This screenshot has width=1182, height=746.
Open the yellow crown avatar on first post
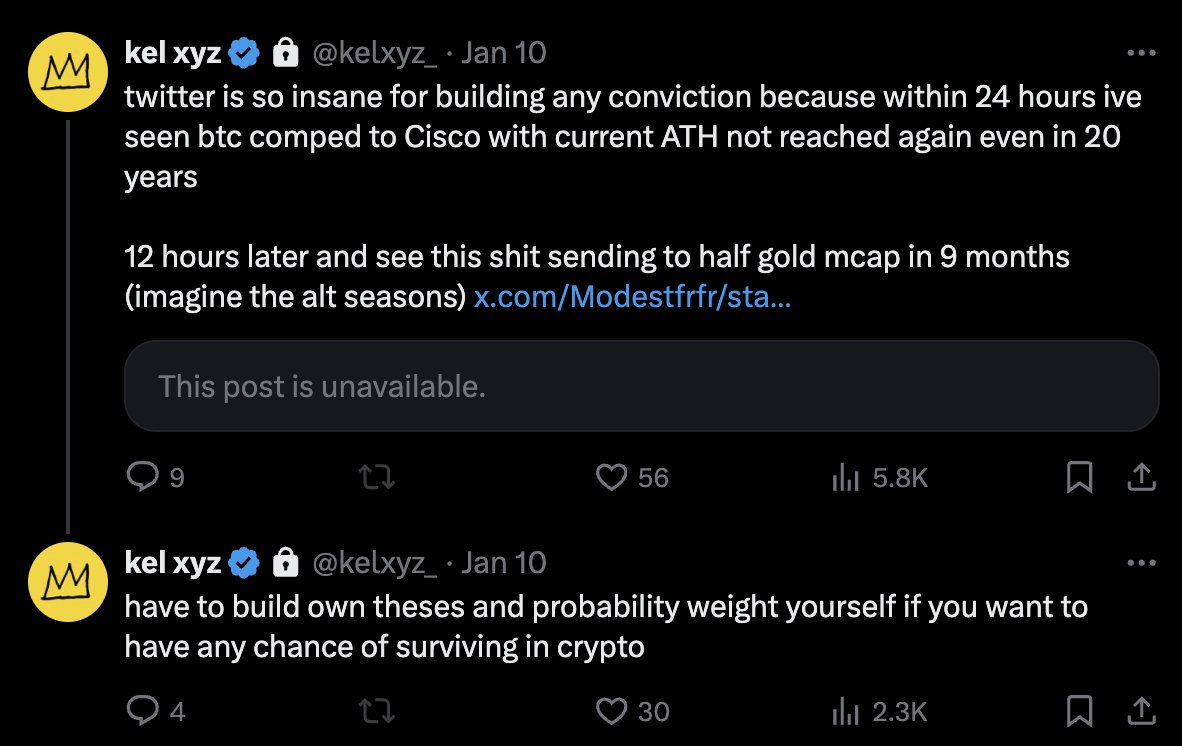tap(66, 72)
